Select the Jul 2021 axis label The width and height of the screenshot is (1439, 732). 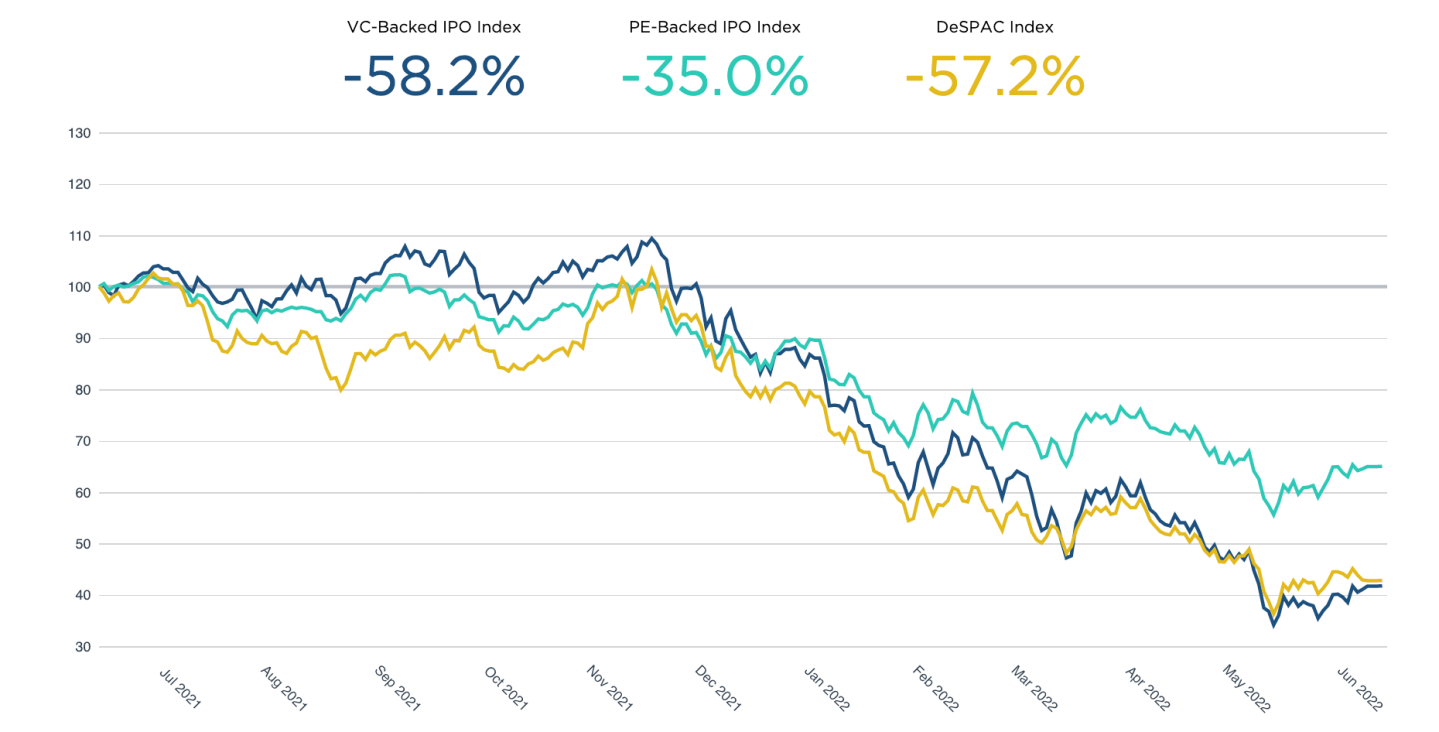pyautogui.click(x=179, y=688)
